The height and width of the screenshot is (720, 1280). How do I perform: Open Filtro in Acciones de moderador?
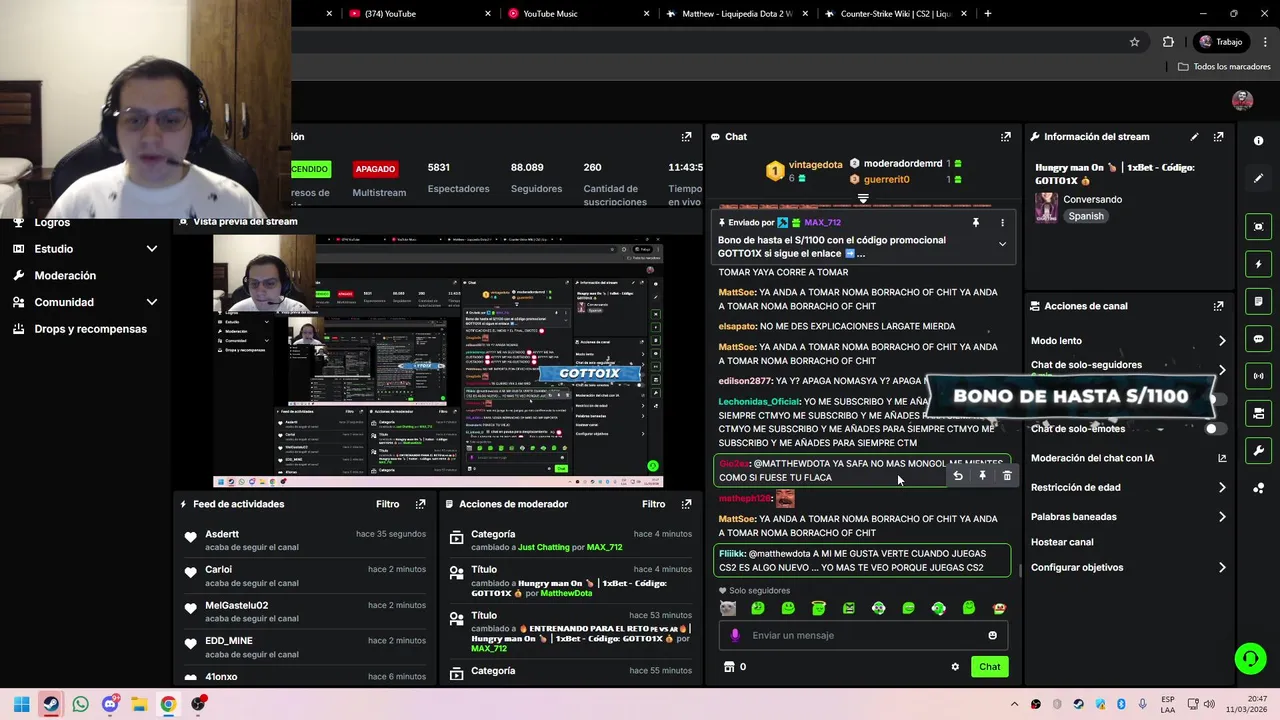(x=653, y=504)
